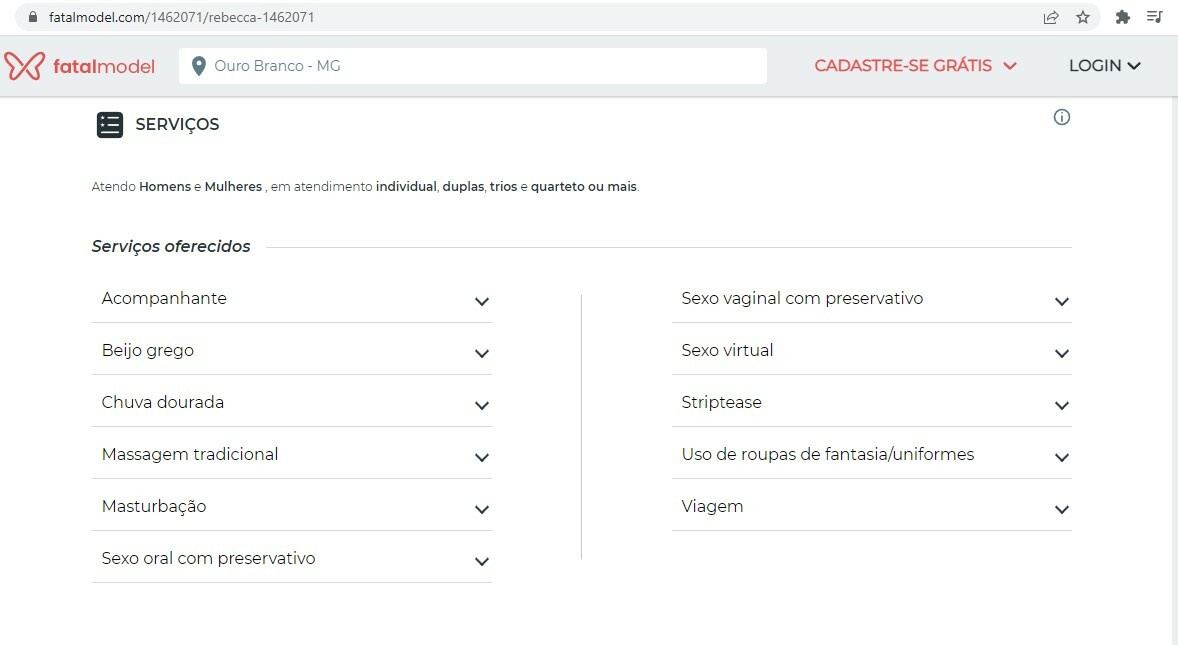Open the media control playlist icon

tap(1155, 17)
